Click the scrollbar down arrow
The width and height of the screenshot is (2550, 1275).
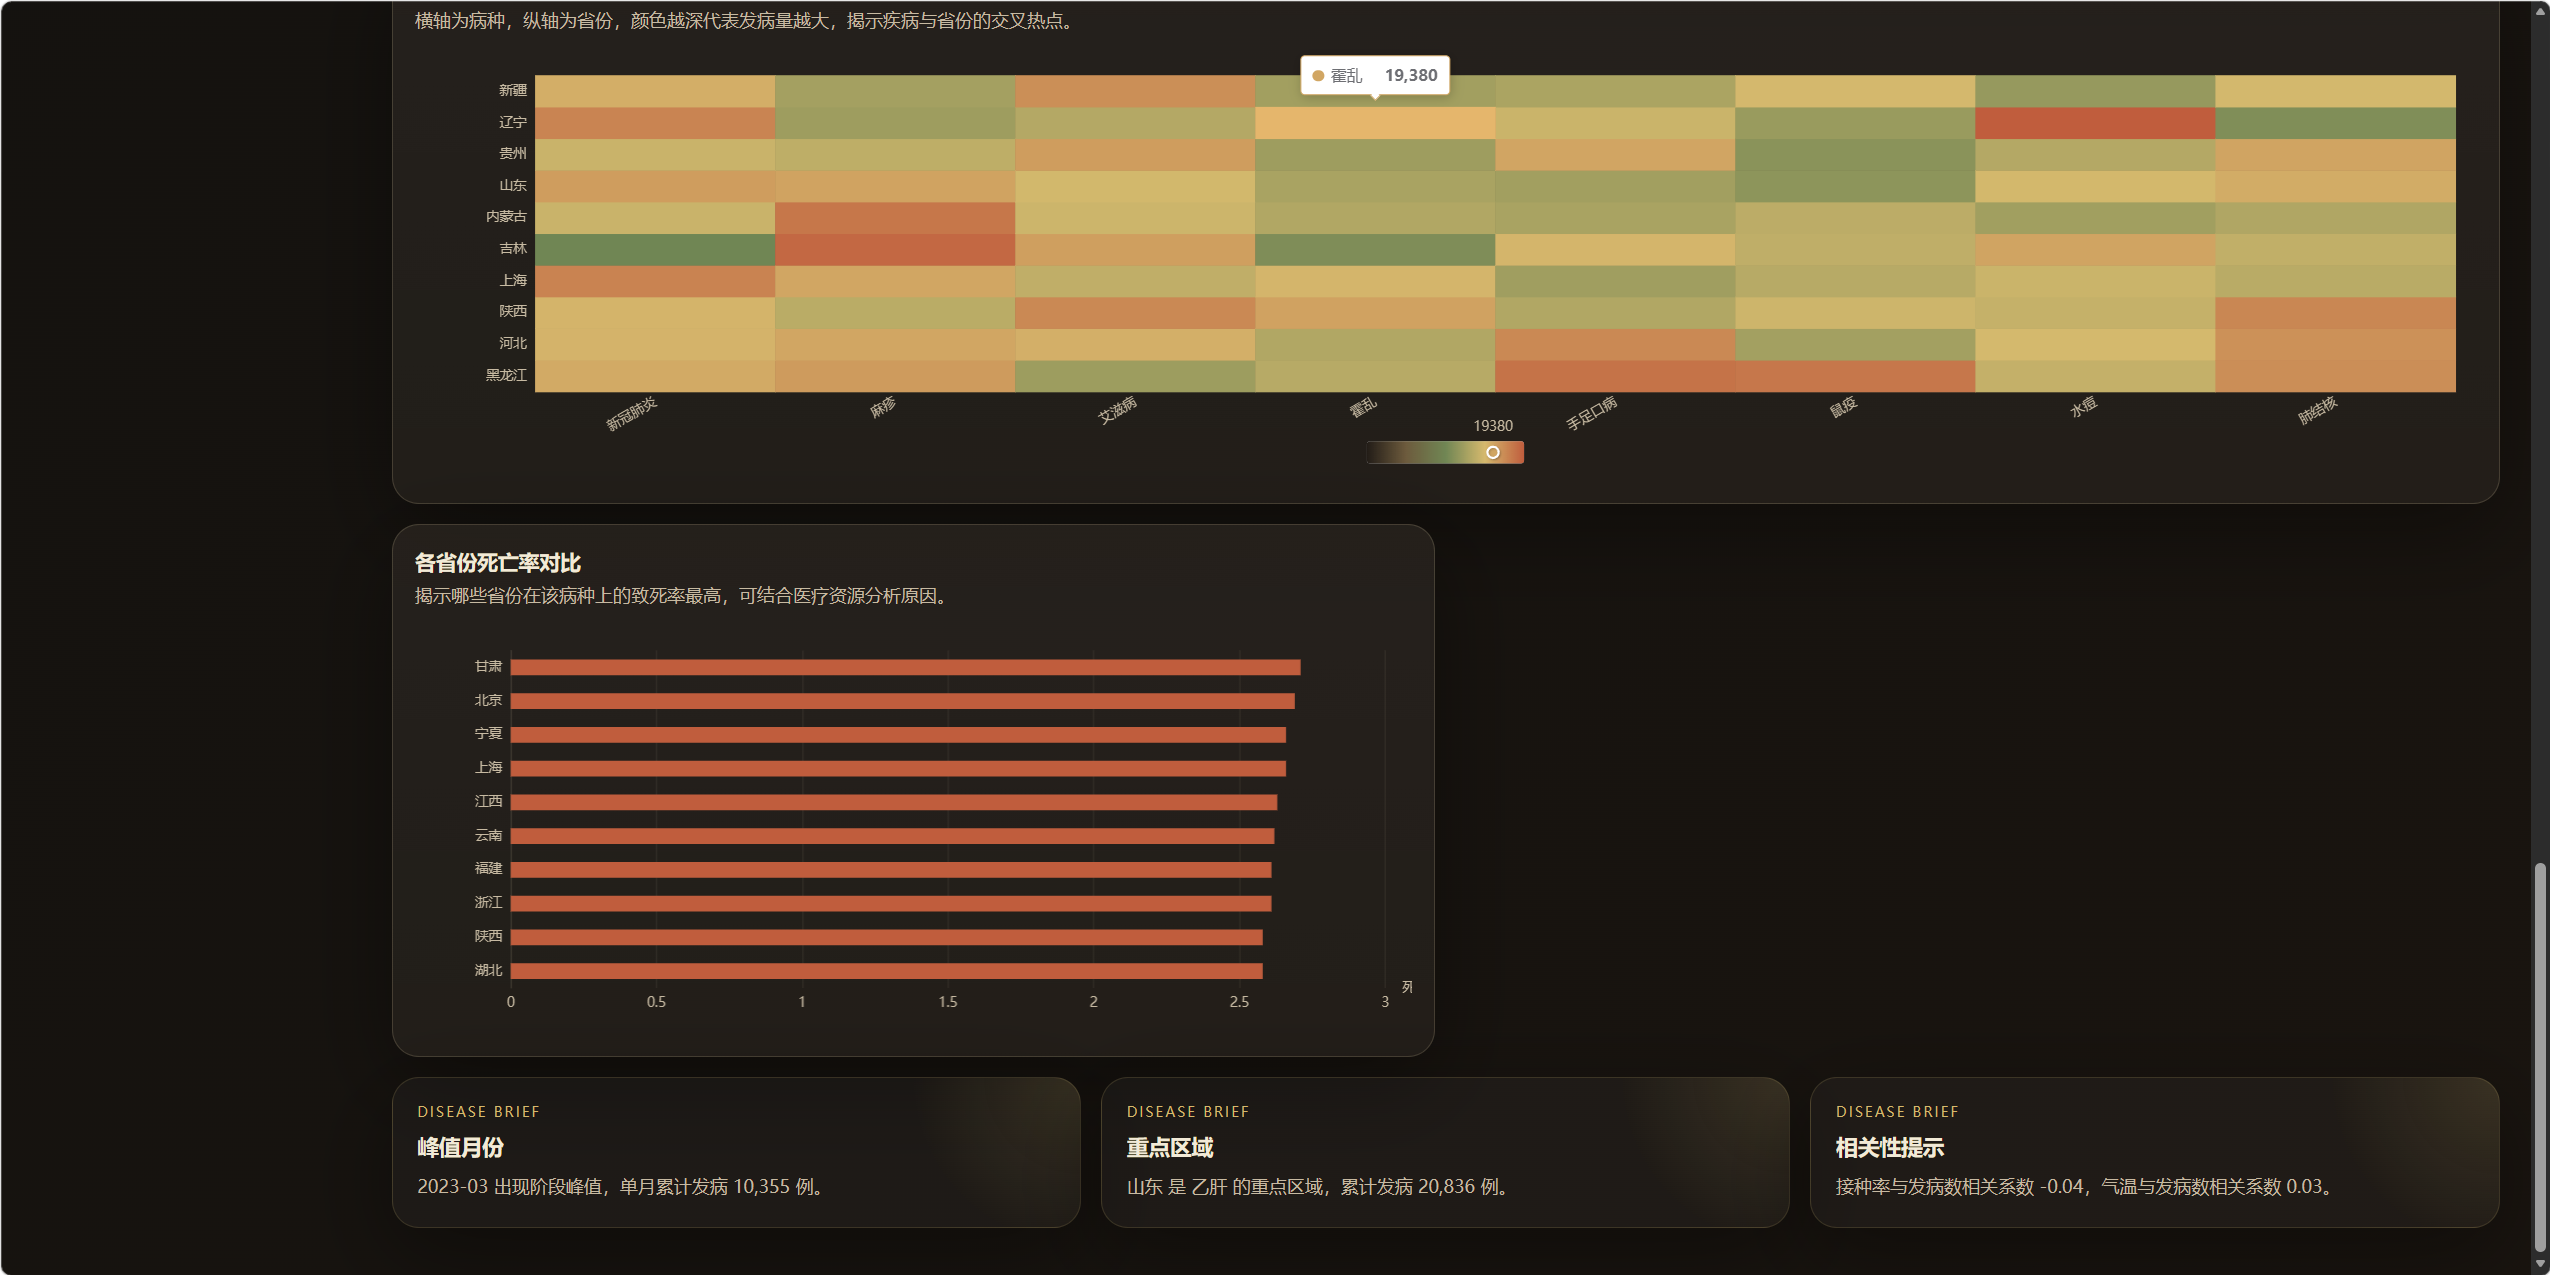point(2540,1264)
